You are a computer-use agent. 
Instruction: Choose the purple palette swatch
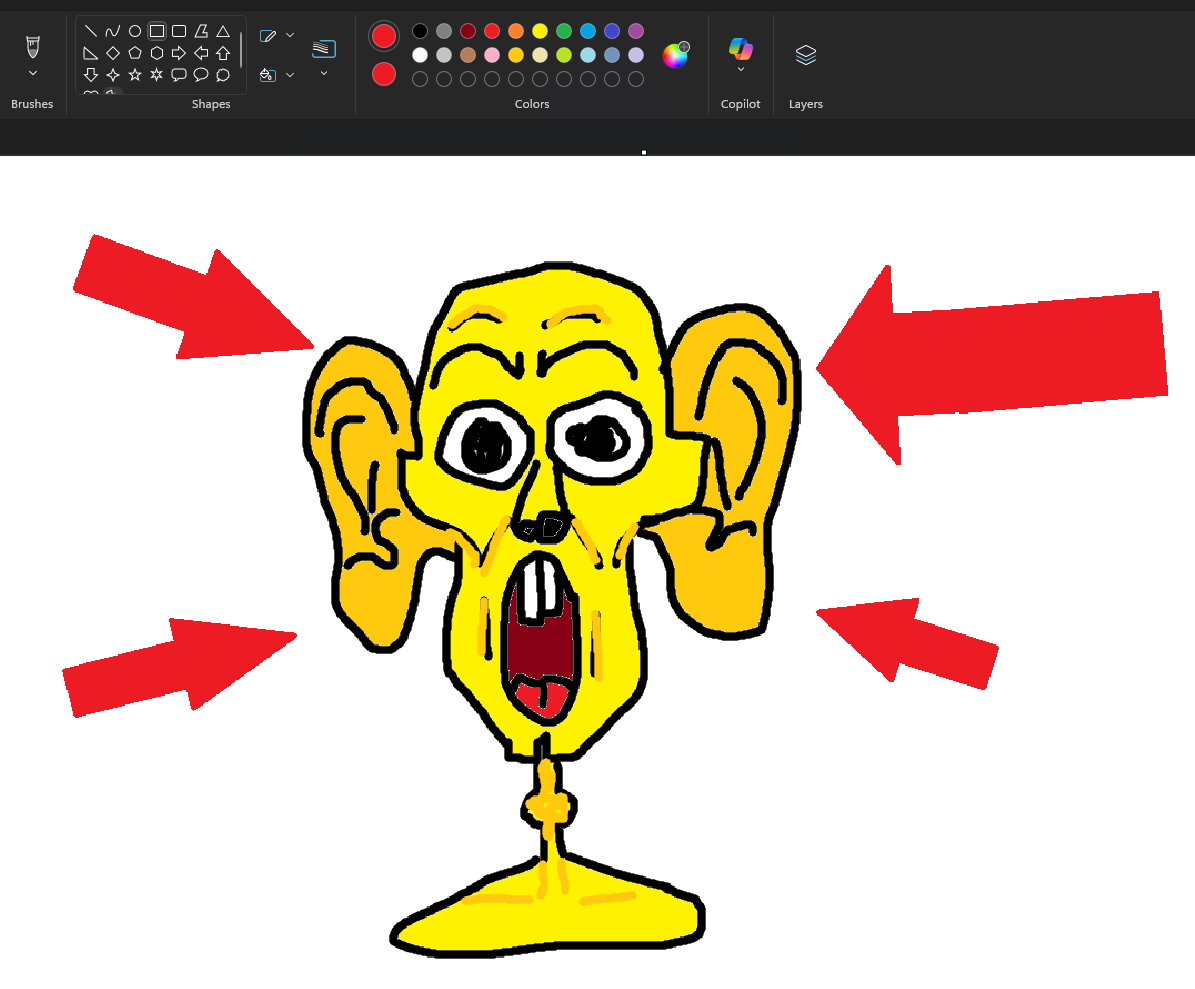coord(636,31)
